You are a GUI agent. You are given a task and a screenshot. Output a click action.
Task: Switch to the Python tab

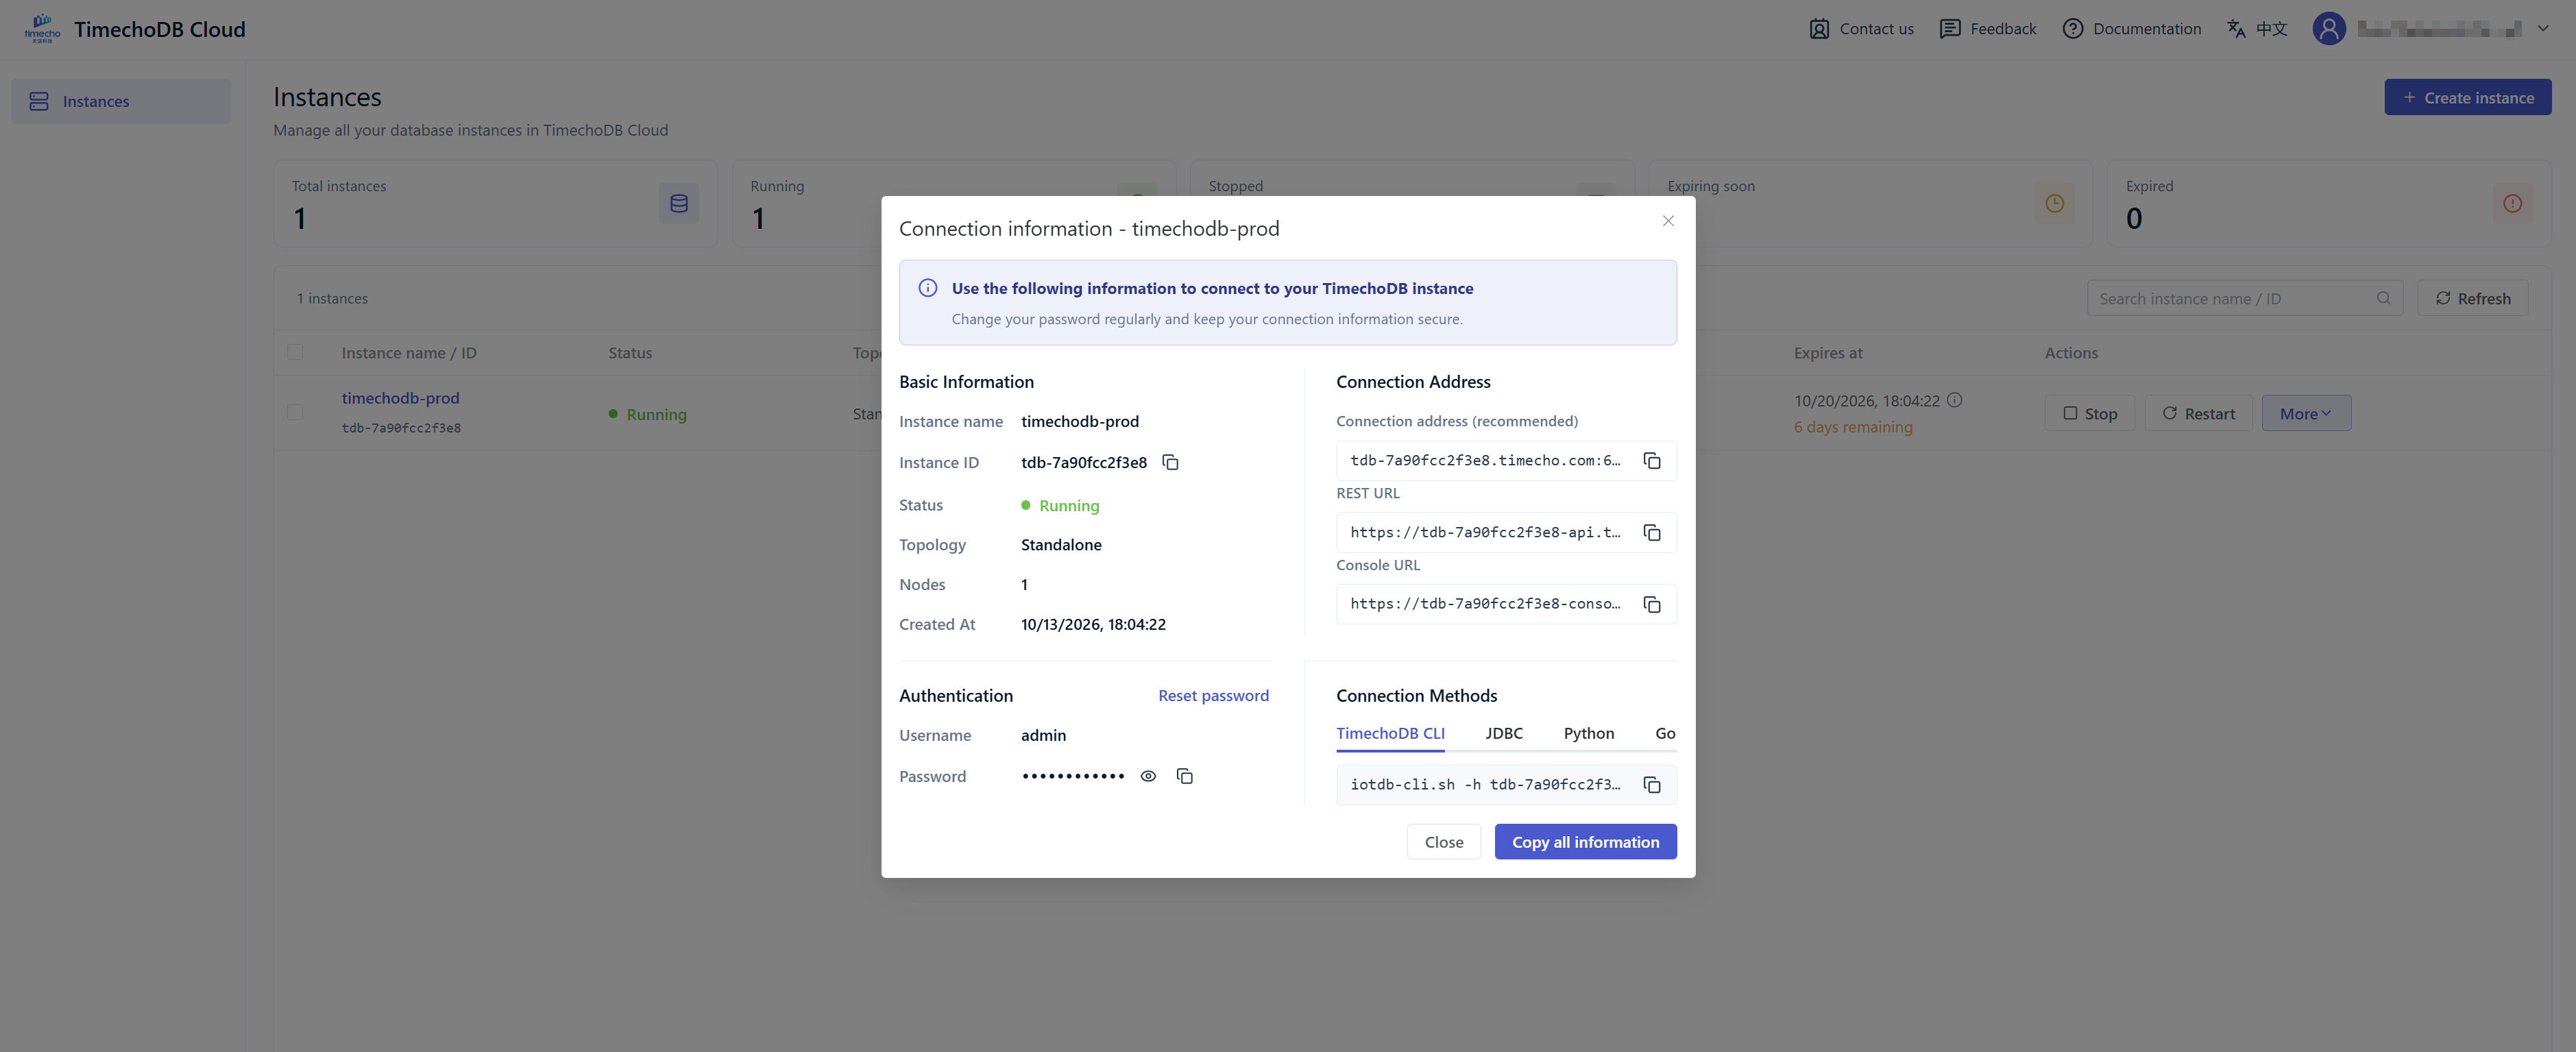[x=1589, y=733]
